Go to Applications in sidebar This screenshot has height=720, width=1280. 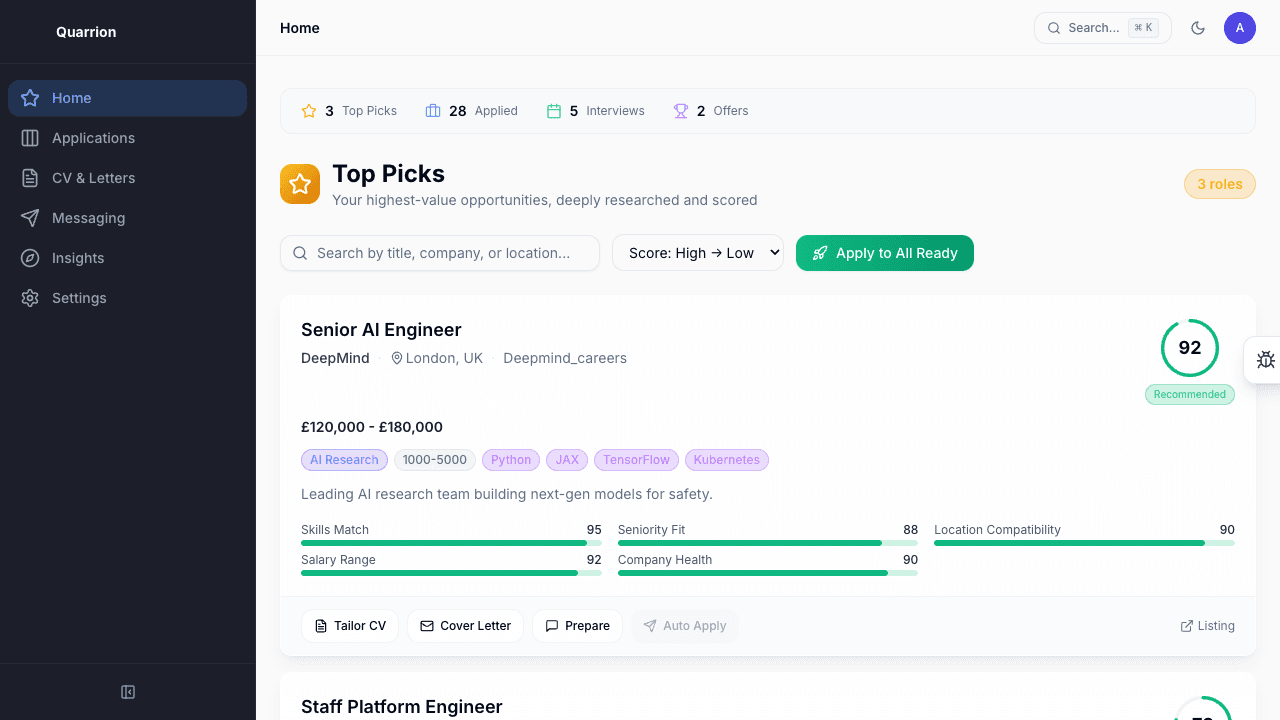(127, 138)
